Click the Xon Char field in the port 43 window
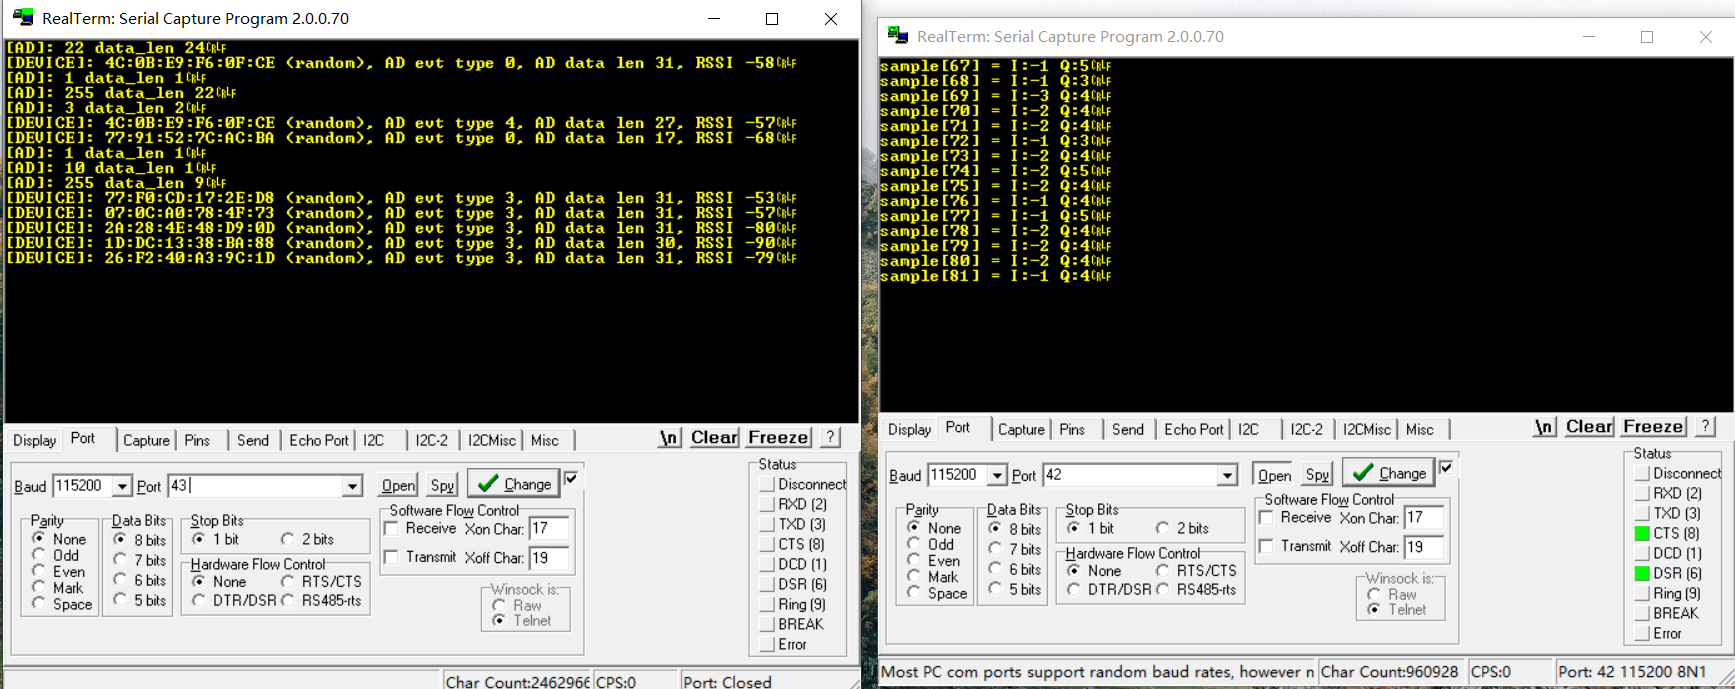The image size is (1735, 689). coord(548,528)
